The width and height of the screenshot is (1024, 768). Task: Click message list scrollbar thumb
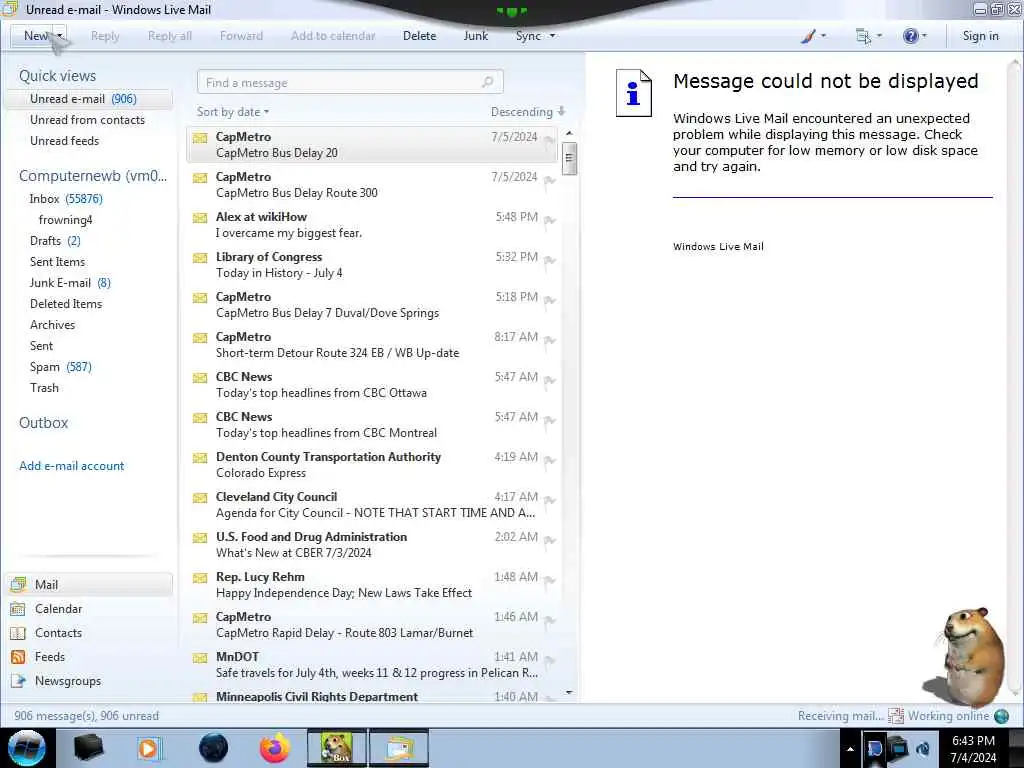[569, 157]
